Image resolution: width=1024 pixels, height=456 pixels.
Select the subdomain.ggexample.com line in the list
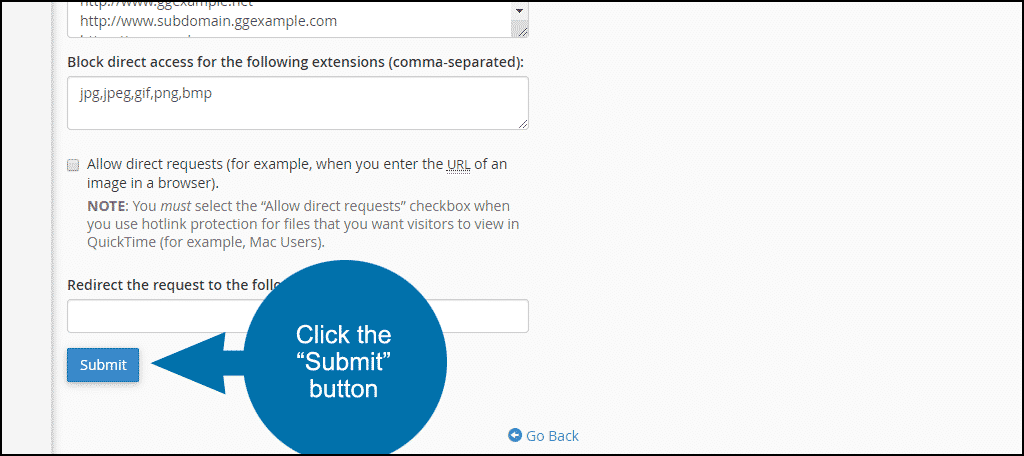click(x=208, y=21)
